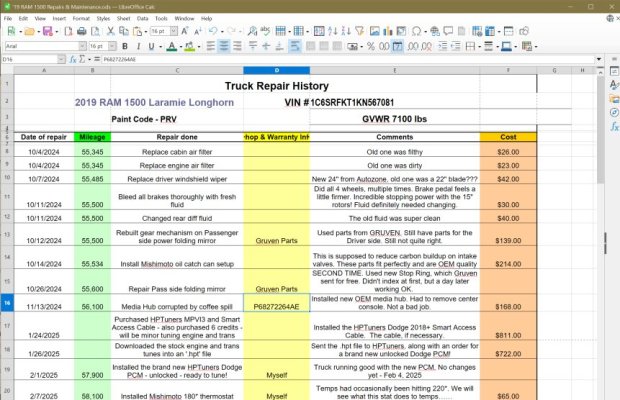
Task: Expand the formula bar
Action: (599, 59)
